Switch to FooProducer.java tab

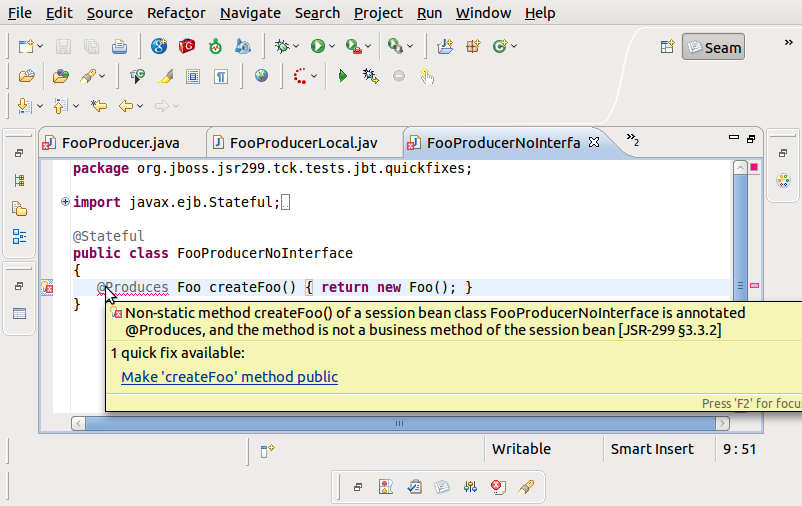pyautogui.click(x=121, y=143)
